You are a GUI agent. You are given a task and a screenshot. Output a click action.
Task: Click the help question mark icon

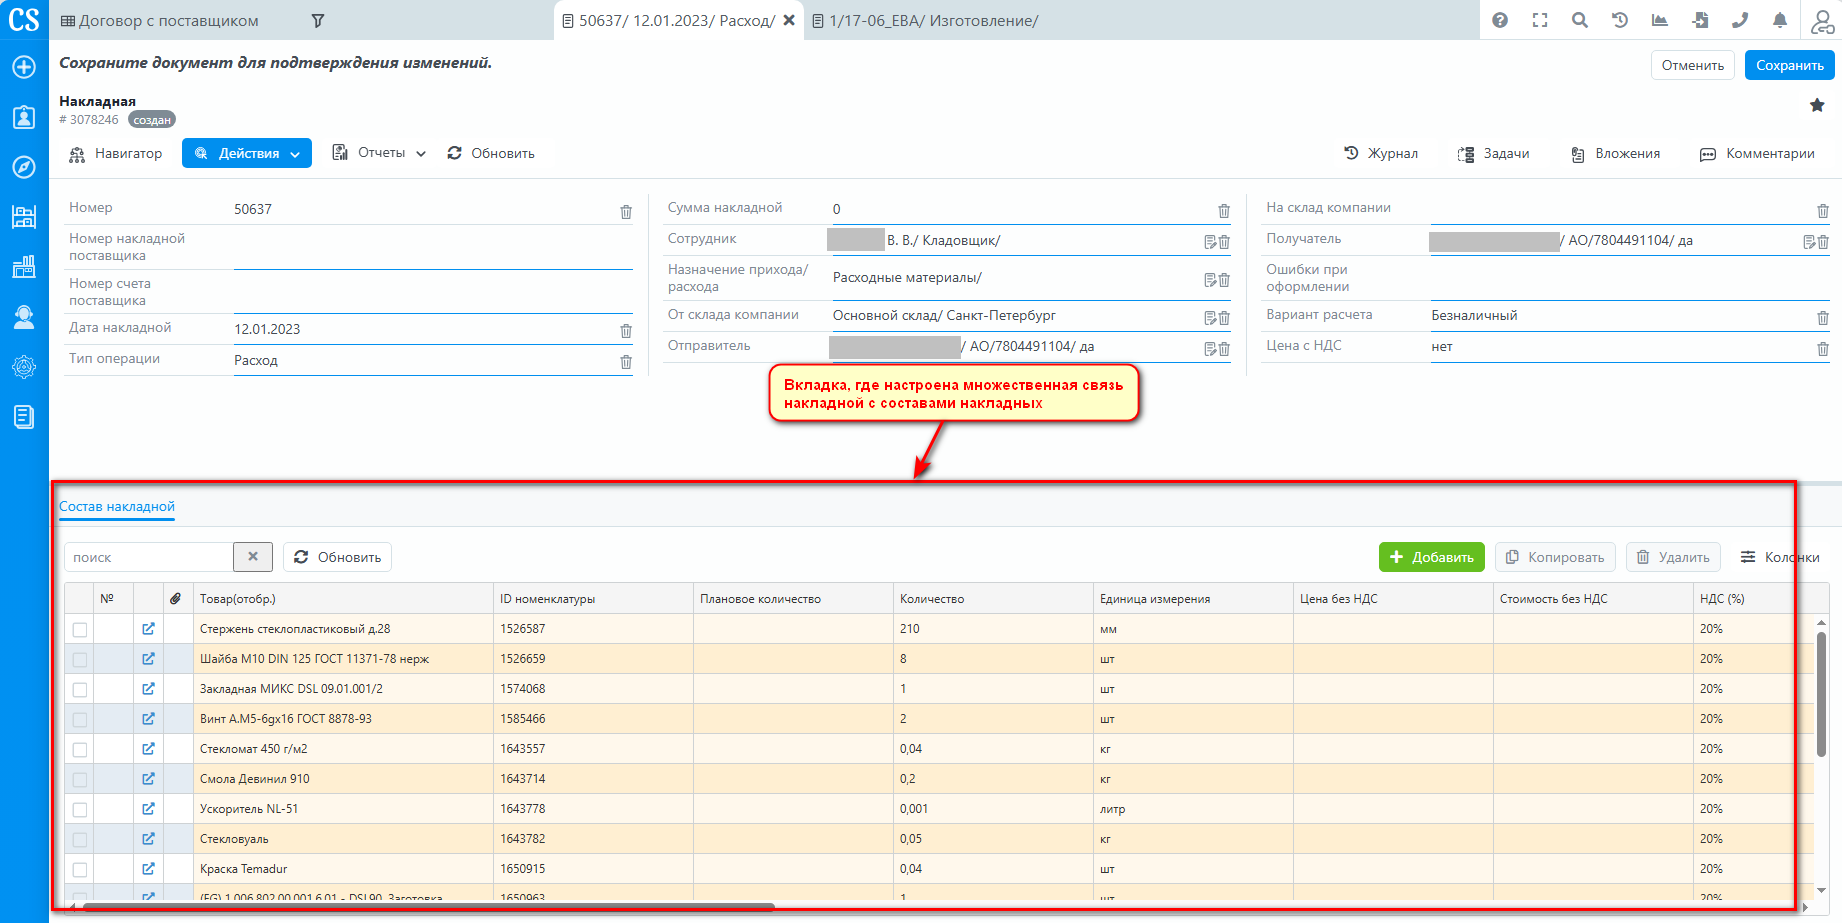point(1499,20)
